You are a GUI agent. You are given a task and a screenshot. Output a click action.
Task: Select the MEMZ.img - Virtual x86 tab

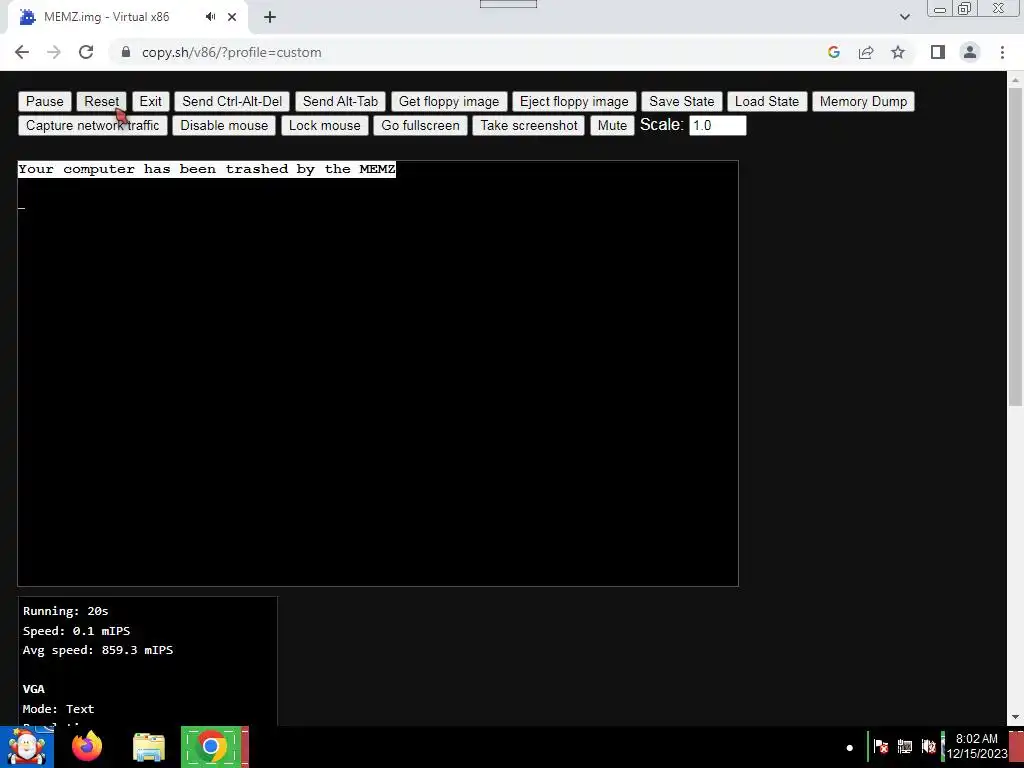point(127,17)
